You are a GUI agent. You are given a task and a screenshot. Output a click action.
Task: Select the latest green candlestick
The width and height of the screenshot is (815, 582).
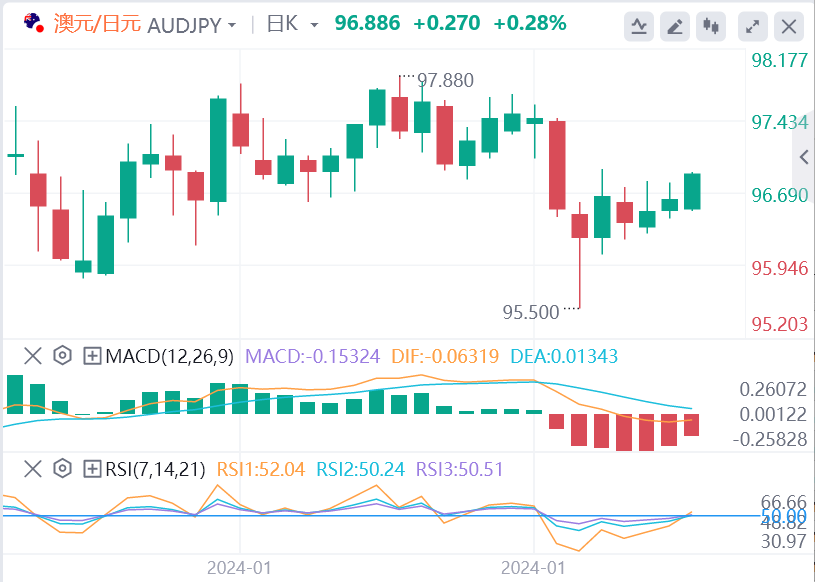click(692, 191)
